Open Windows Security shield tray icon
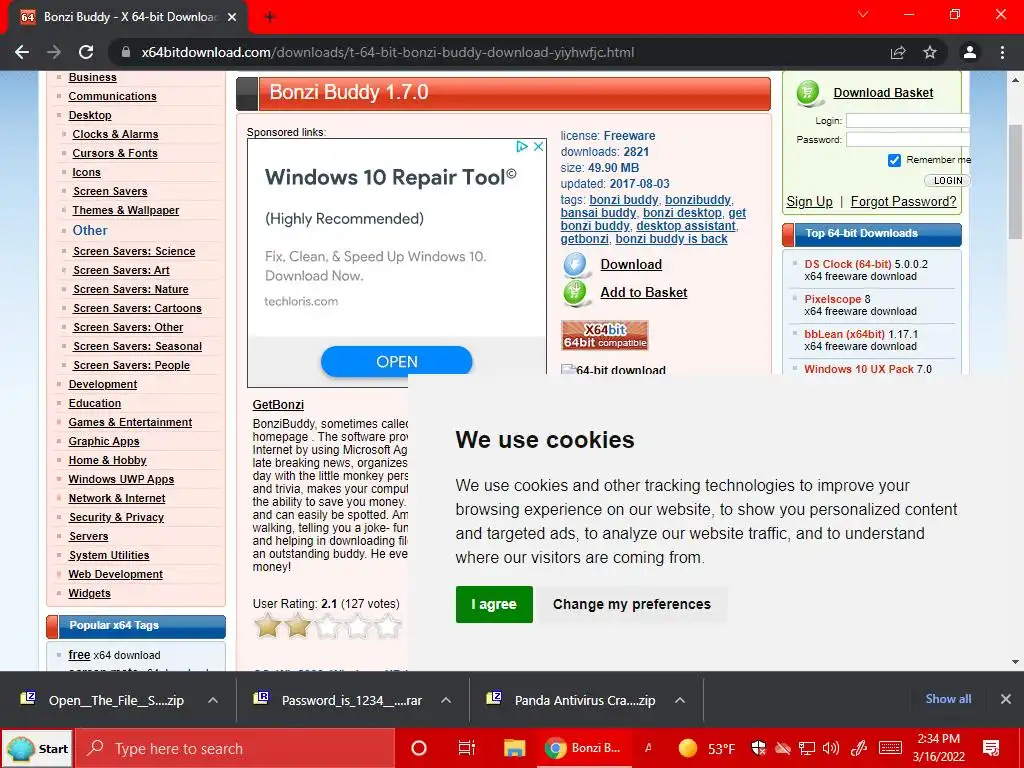This screenshot has height=768, width=1024. [758, 748]
